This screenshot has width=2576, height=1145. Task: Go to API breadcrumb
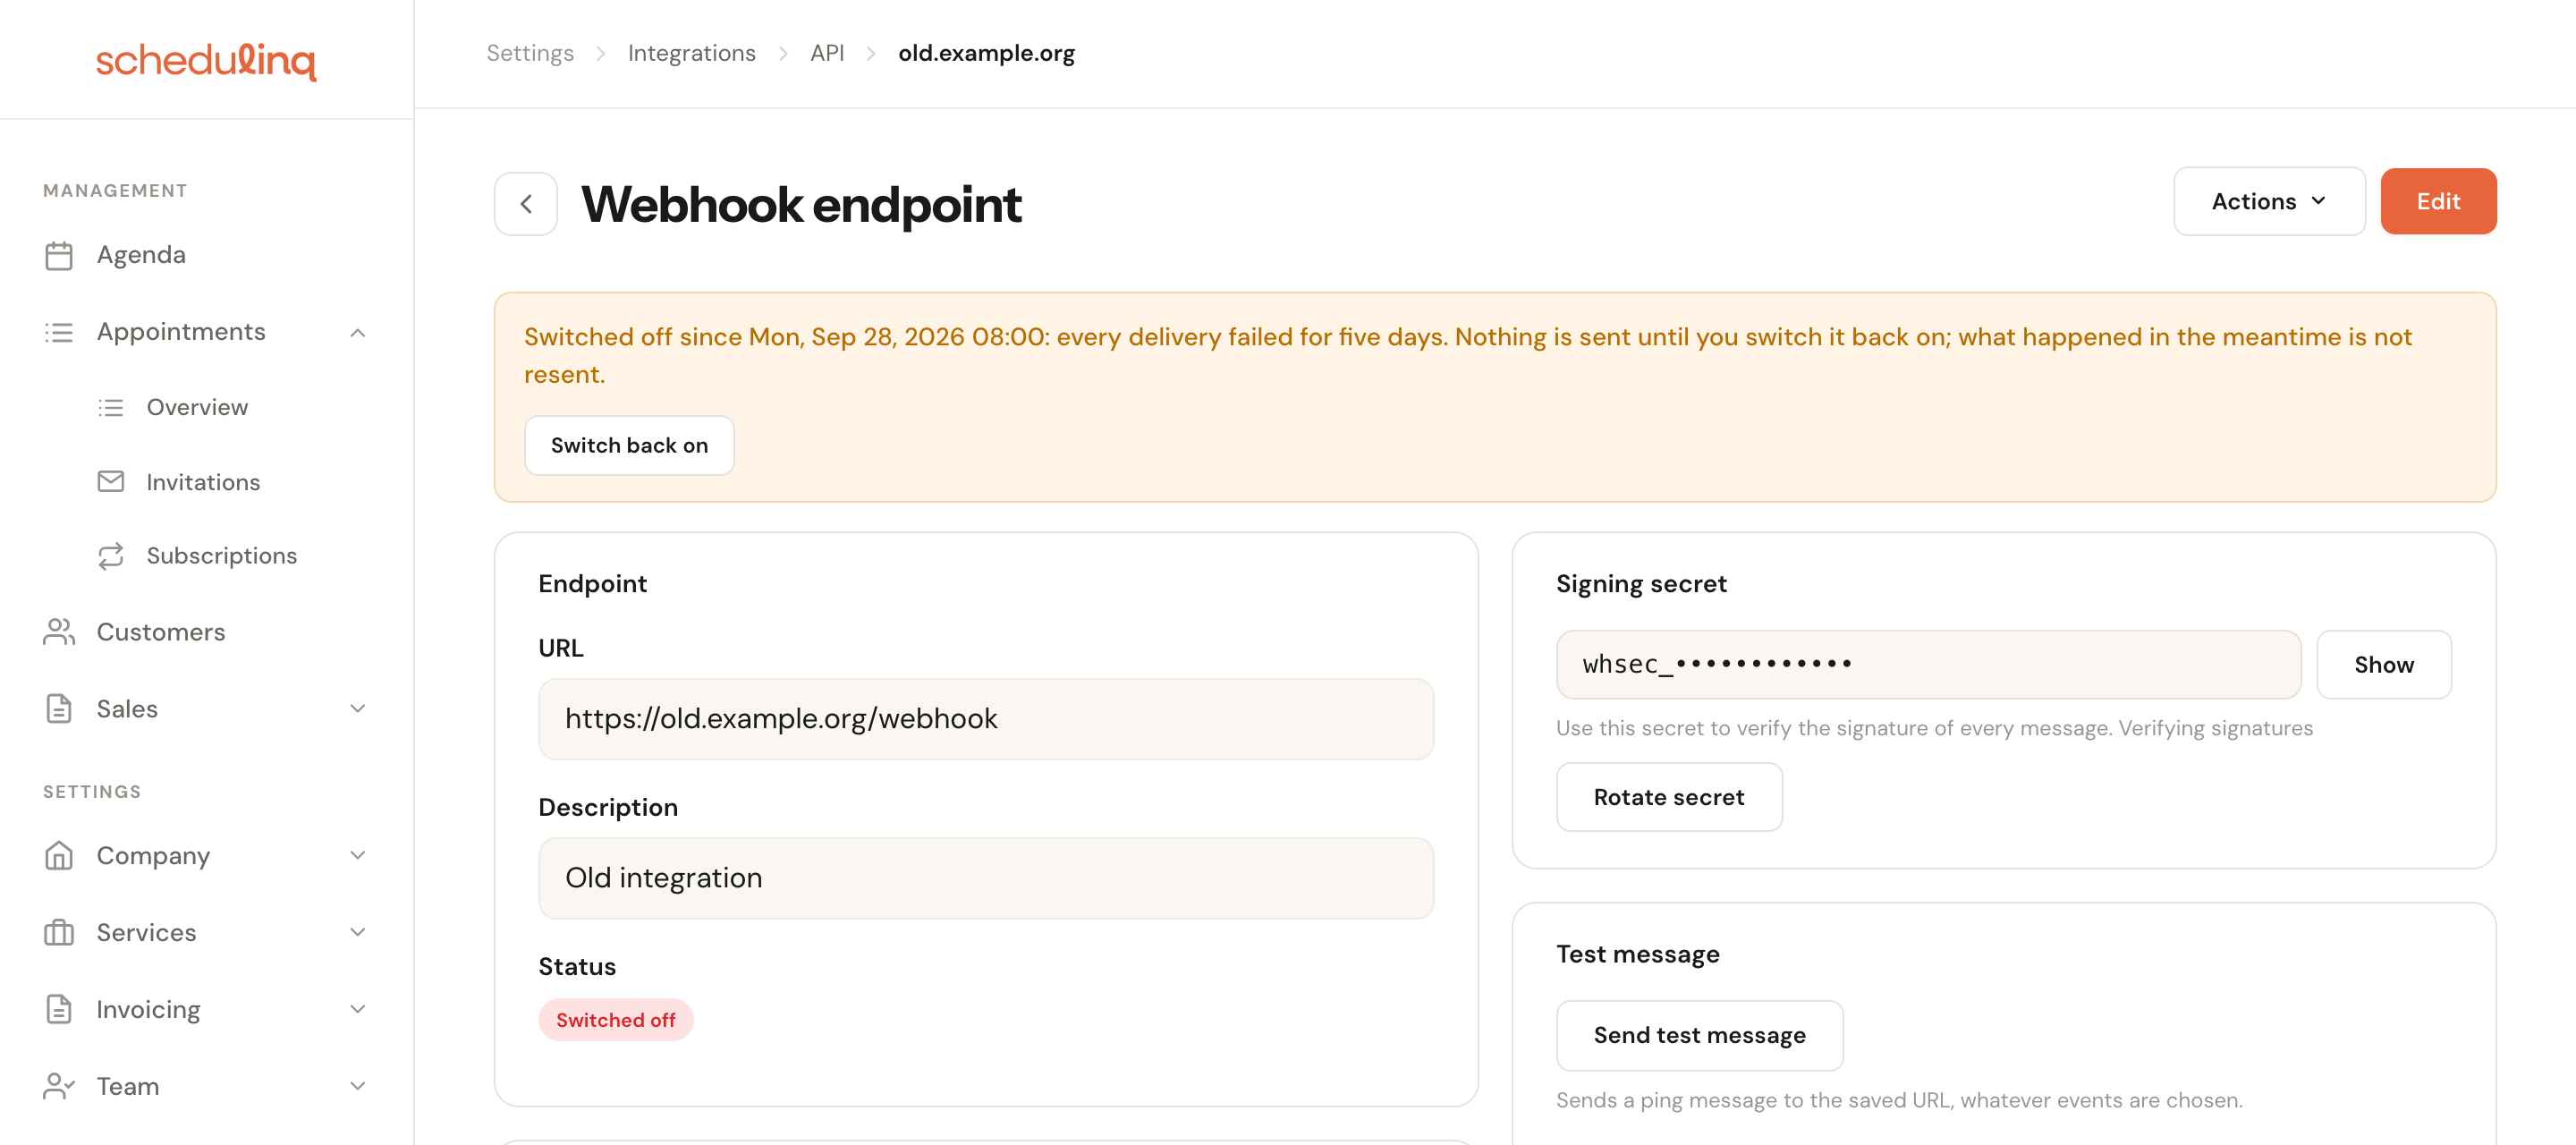click(827, 53)
